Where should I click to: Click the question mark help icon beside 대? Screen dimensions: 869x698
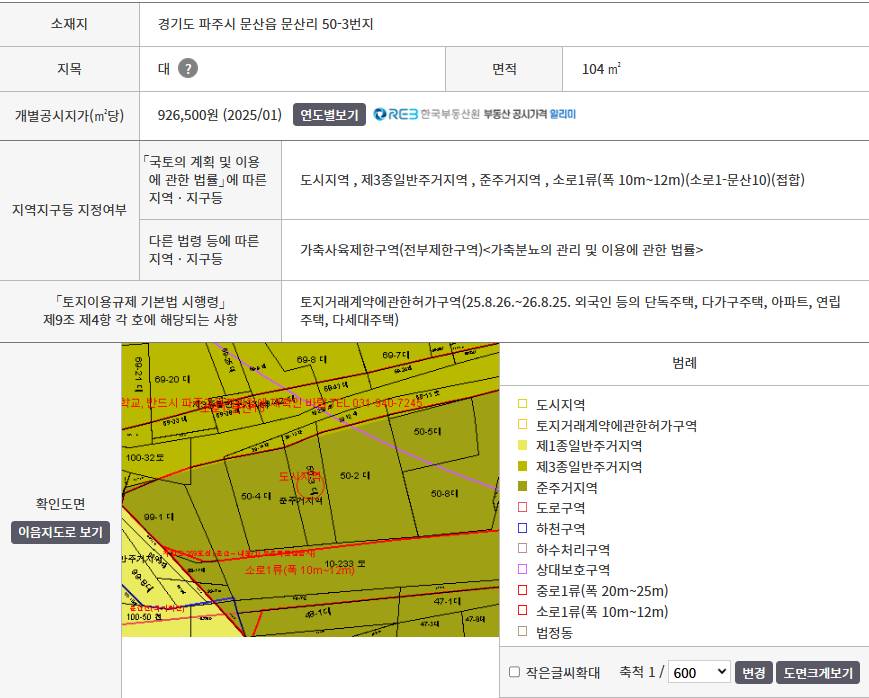[x=188, y=69]
